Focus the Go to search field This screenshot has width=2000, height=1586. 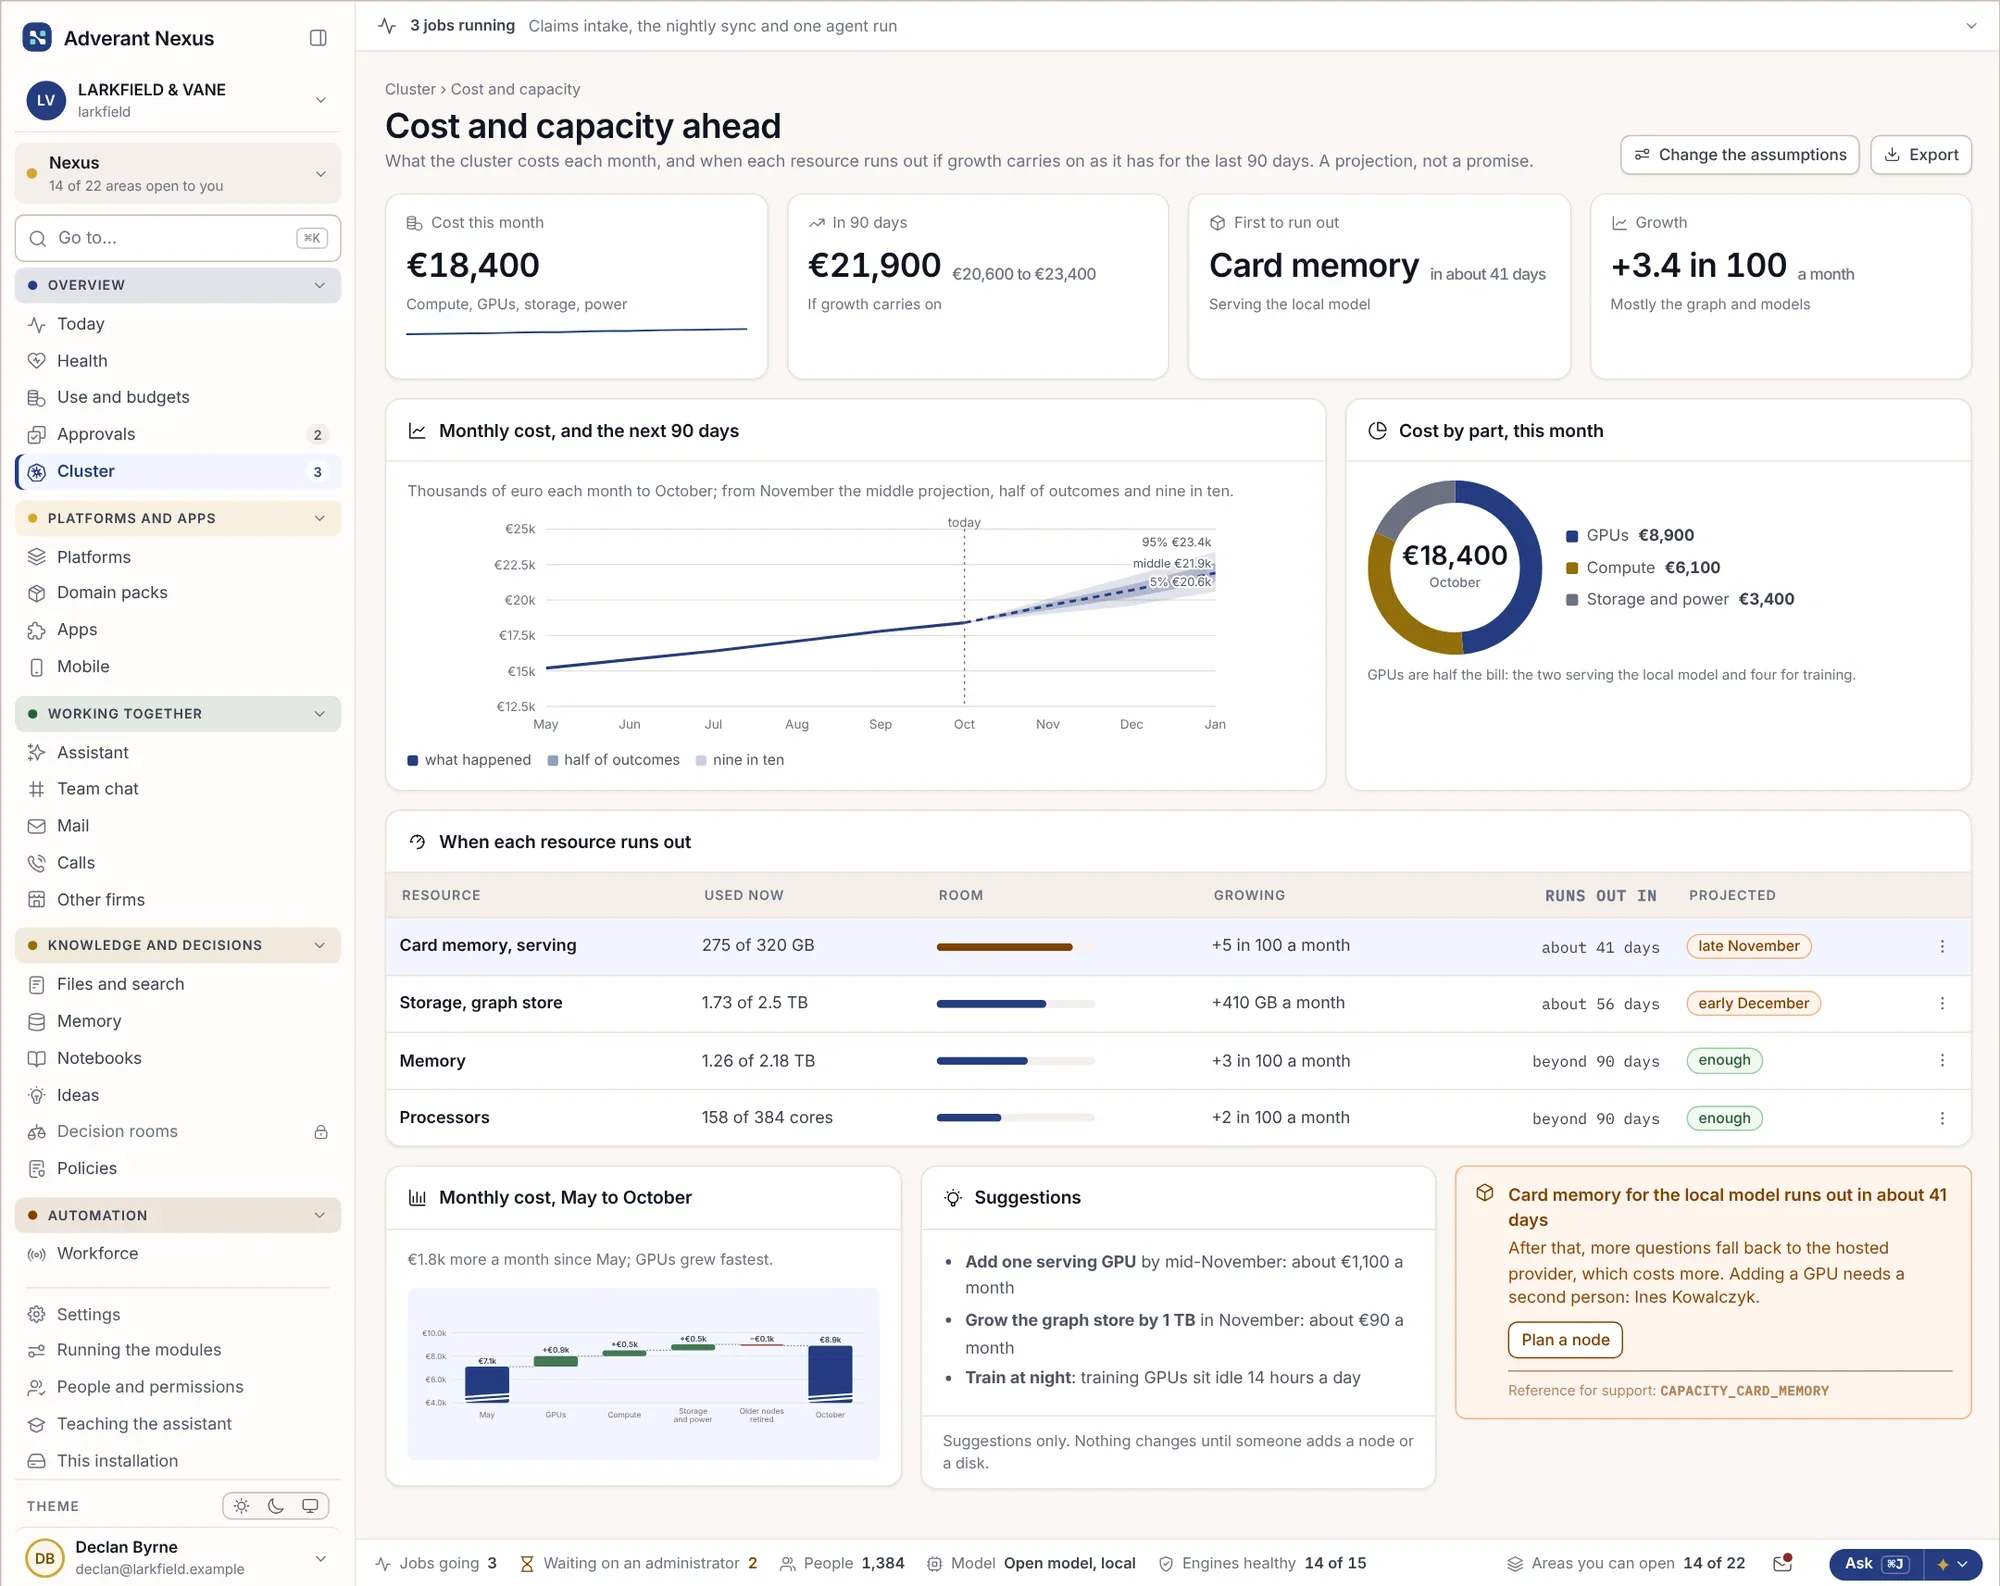[x=178, y=238]
